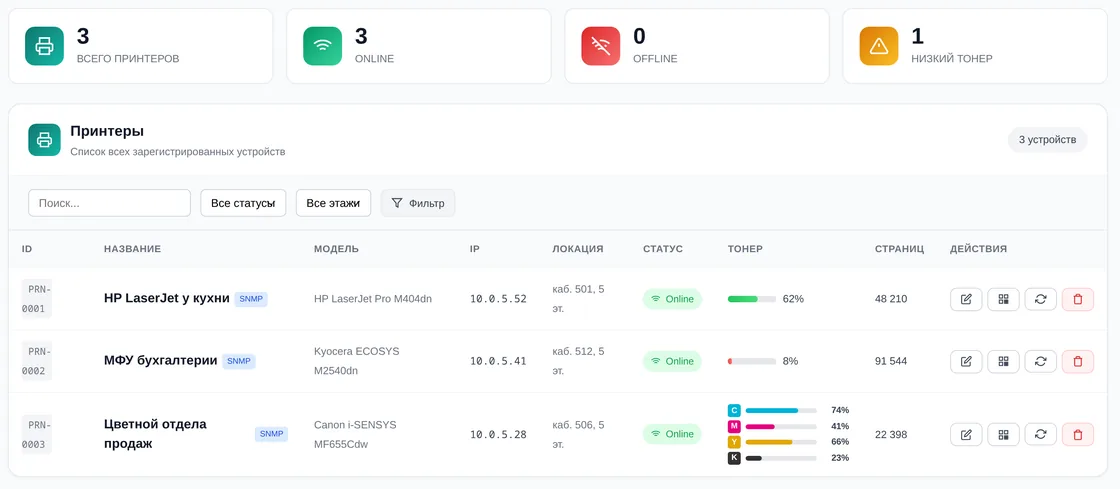Click the cyan C toner badge
The height and width of the screenshot is (489, 1120).
pos(734,410)
